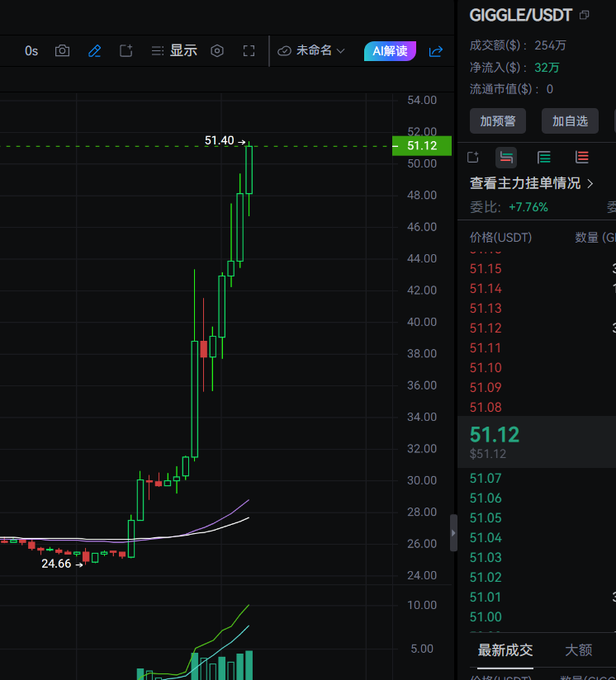Open chart settings hexagon icon
The height and width of the screenshot is (680, 616).
[217, 51]
